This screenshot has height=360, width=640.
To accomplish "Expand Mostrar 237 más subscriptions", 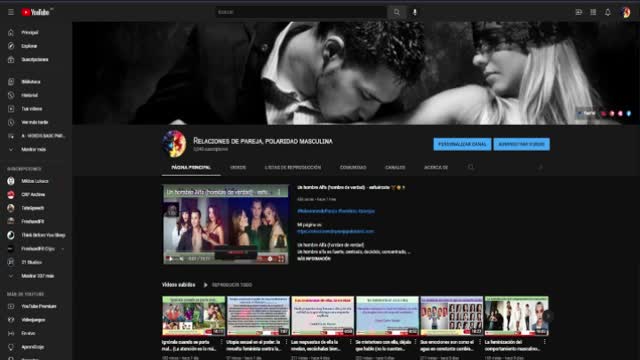I will pyautogui.click(x=38, y=276).
